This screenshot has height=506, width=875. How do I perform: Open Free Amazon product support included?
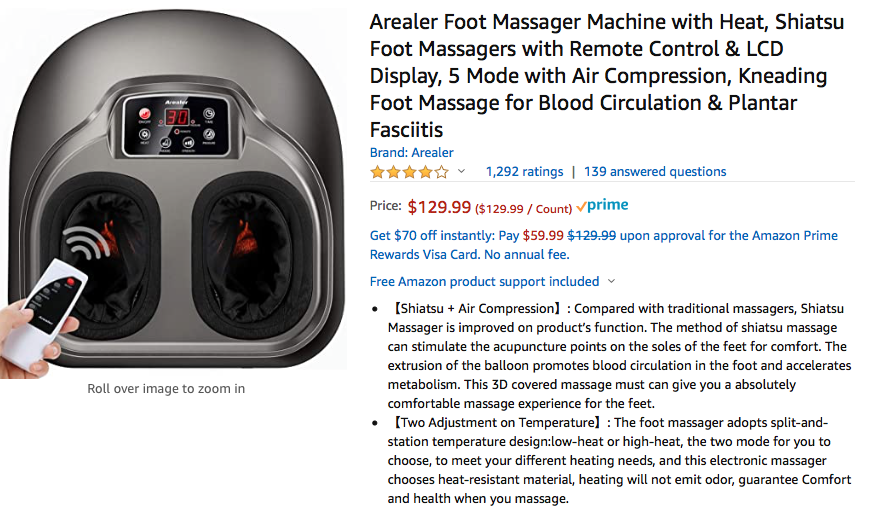484,282
